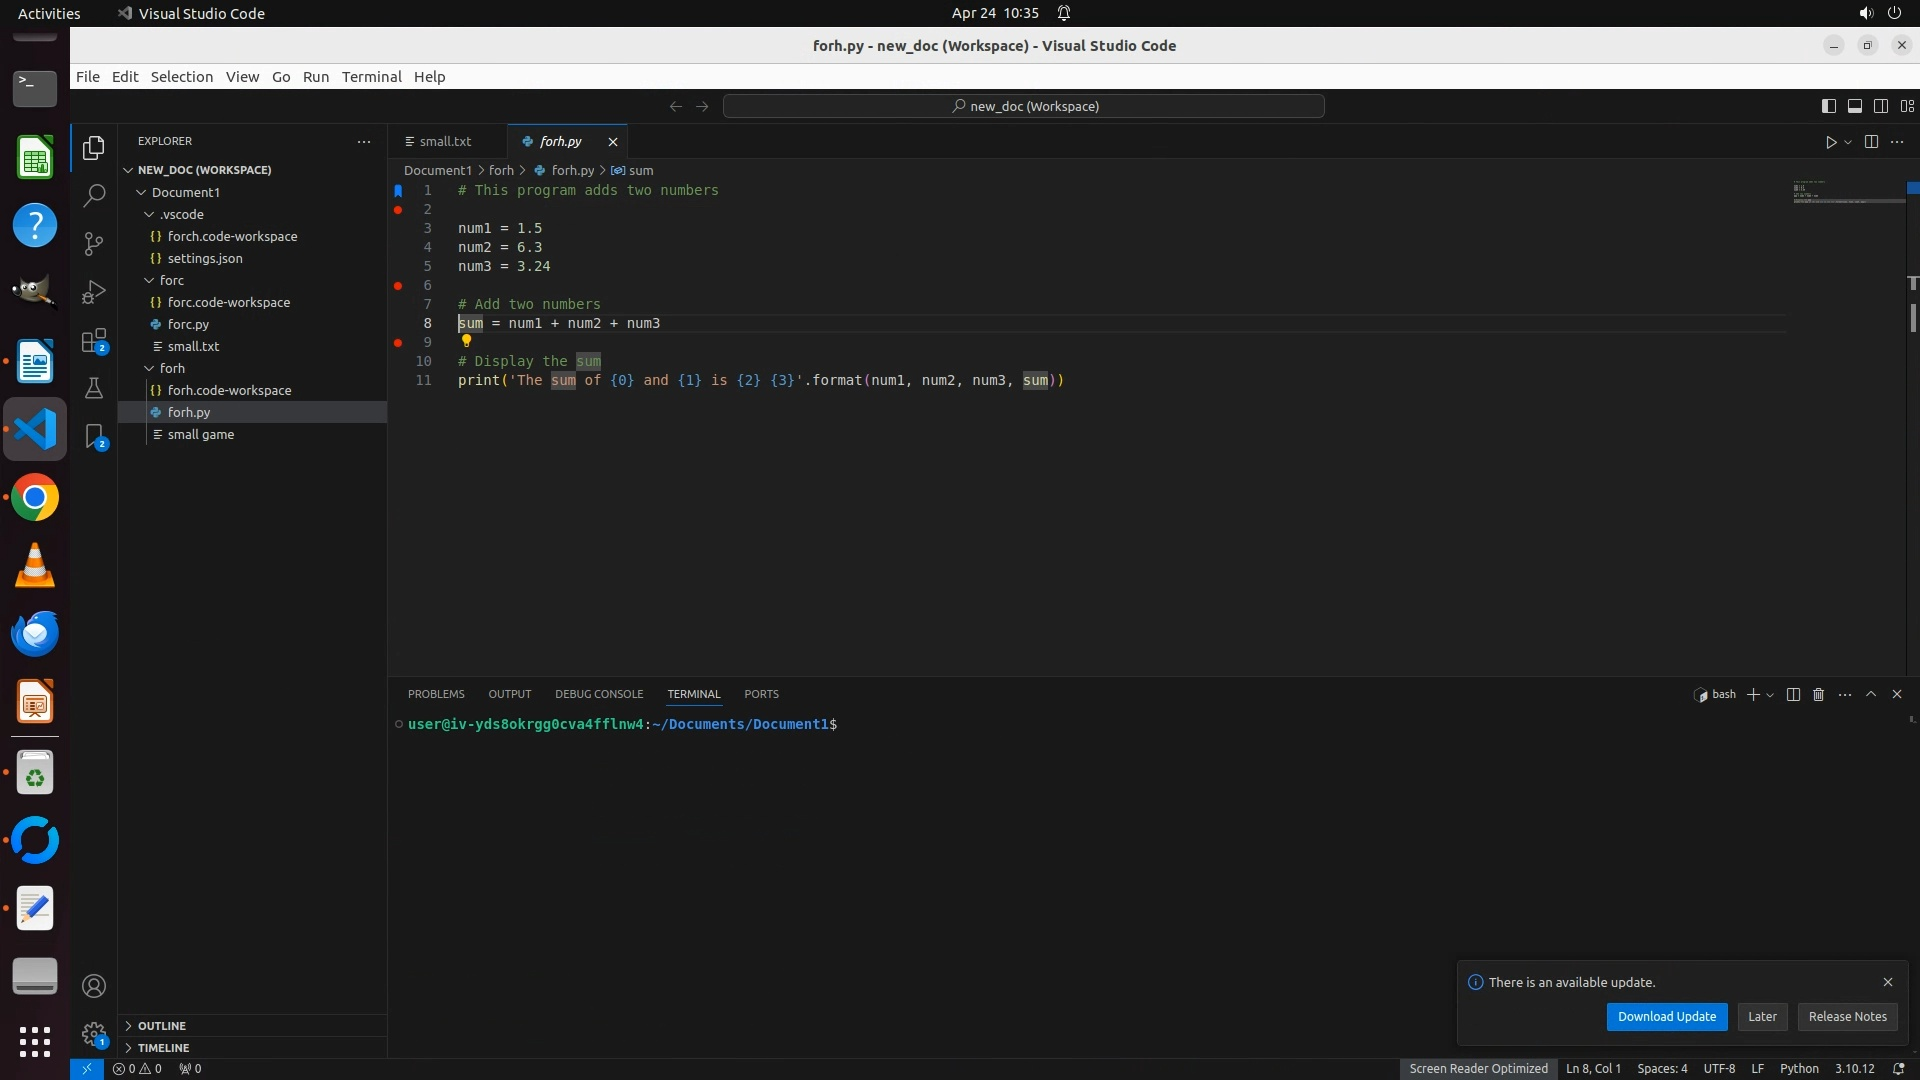The width and height of the screenshot is (1920, 1080).
Task: Click the Split Editor Right icon
Action: [x=1871, y=142]
